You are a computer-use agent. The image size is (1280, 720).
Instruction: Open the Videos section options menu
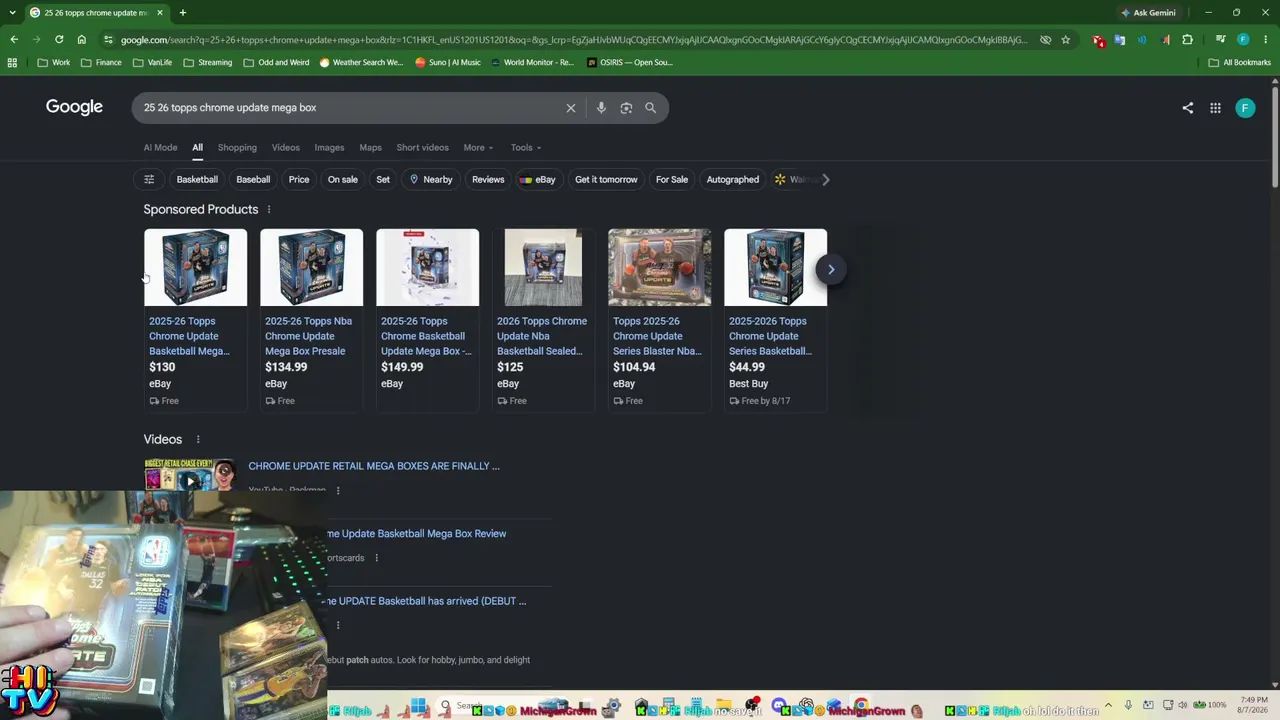coord(198,440)
